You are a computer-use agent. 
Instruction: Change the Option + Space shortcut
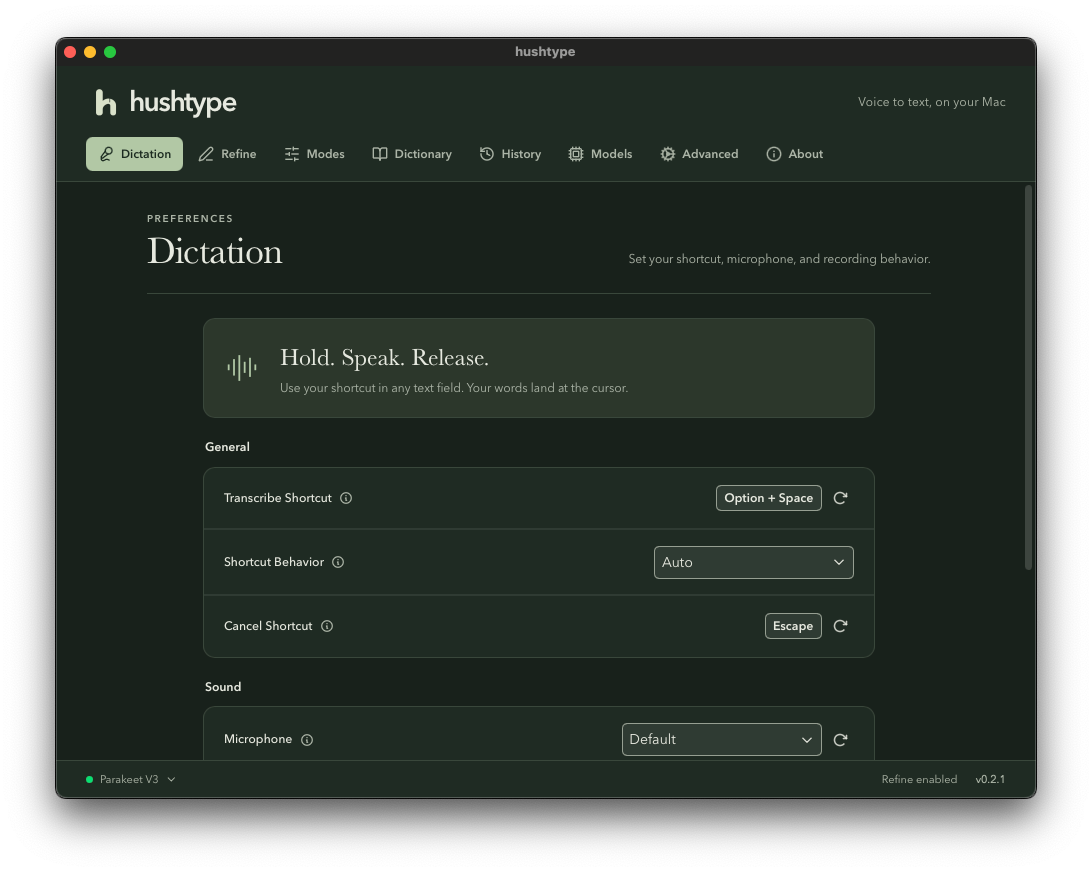click(769, 498)
